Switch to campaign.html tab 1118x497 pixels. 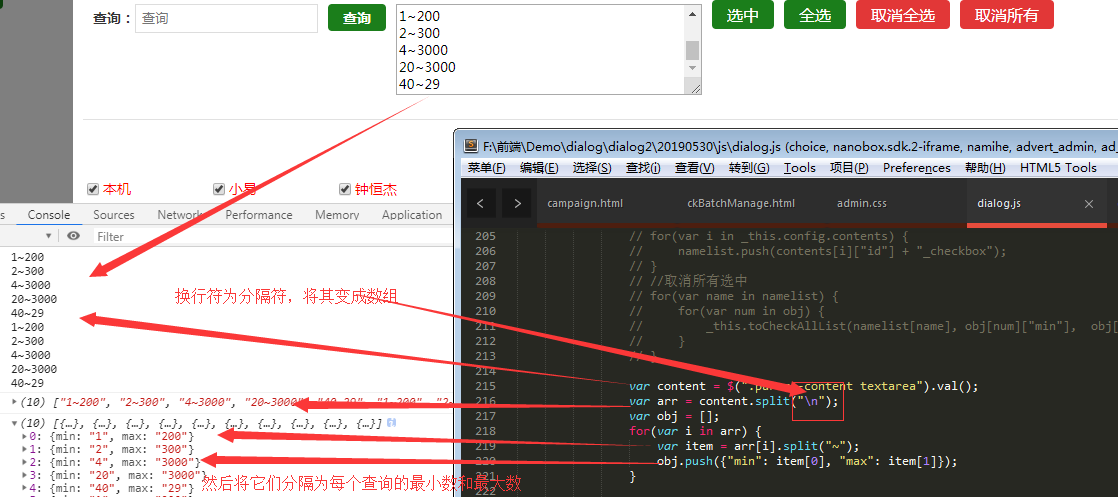point(585,203)
